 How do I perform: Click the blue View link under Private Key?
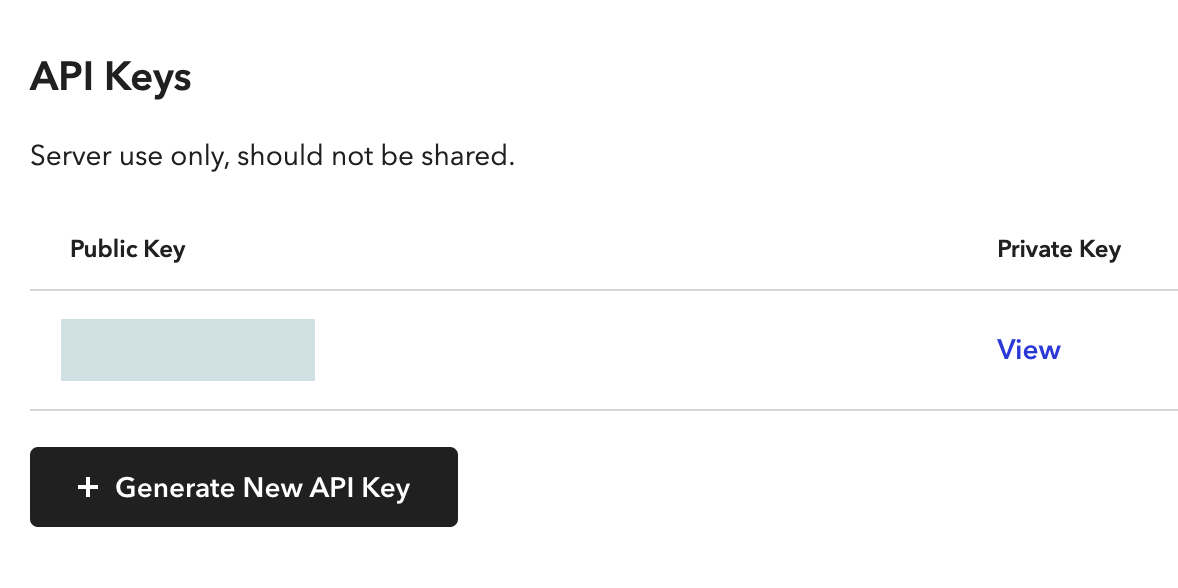coord(1028,349)
